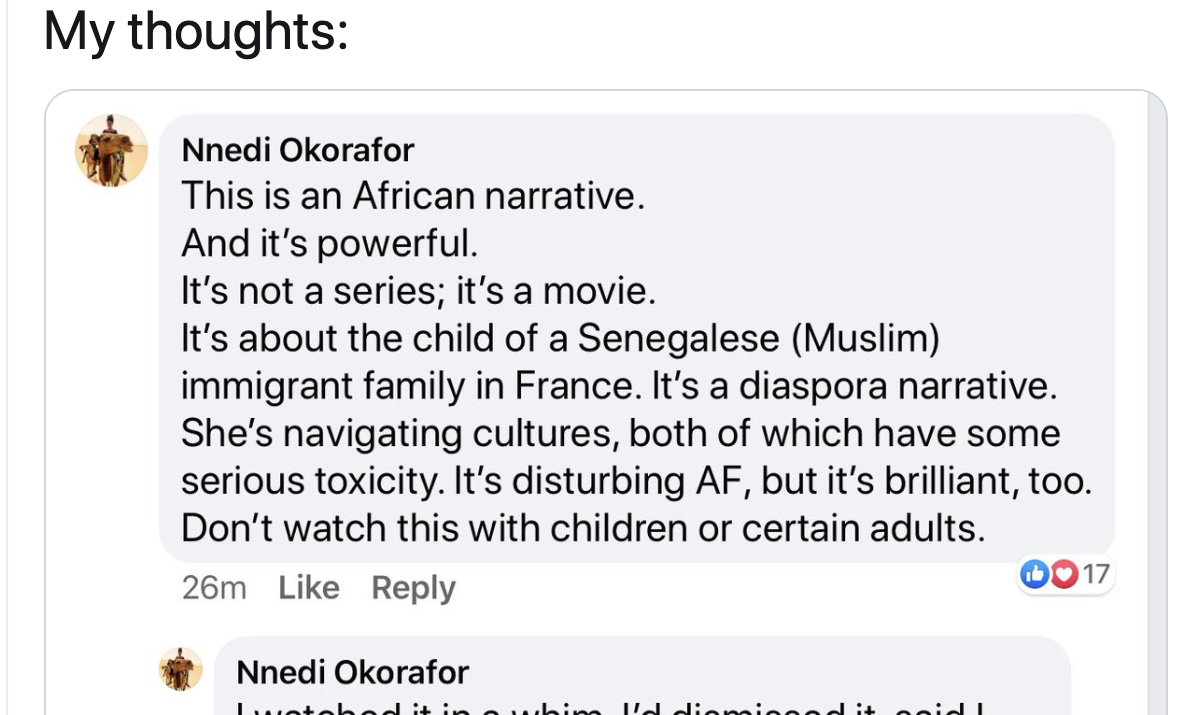The image size is (1204, 715).
Task: Like the first Nnedi Okorafor comment
Action: (x=308, y=588)
